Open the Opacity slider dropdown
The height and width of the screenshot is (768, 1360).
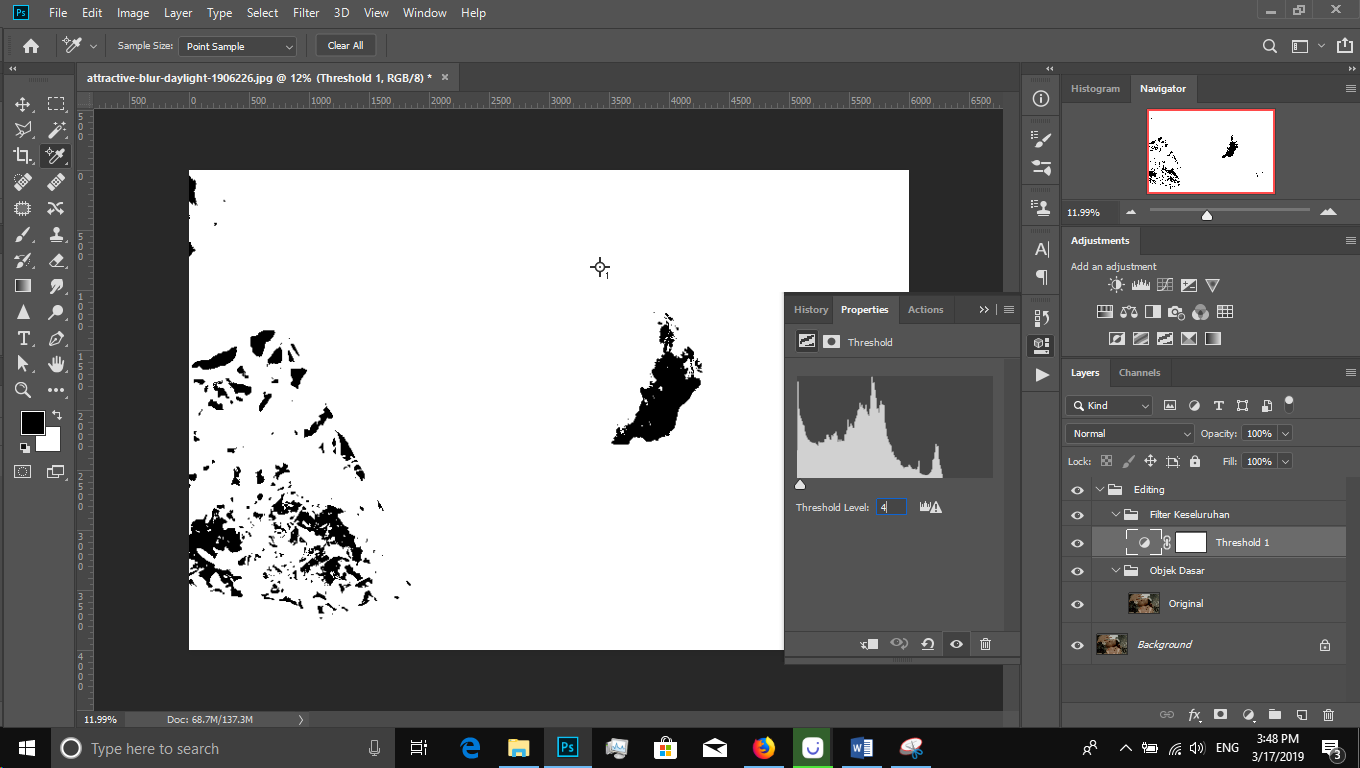[1286, 433]
